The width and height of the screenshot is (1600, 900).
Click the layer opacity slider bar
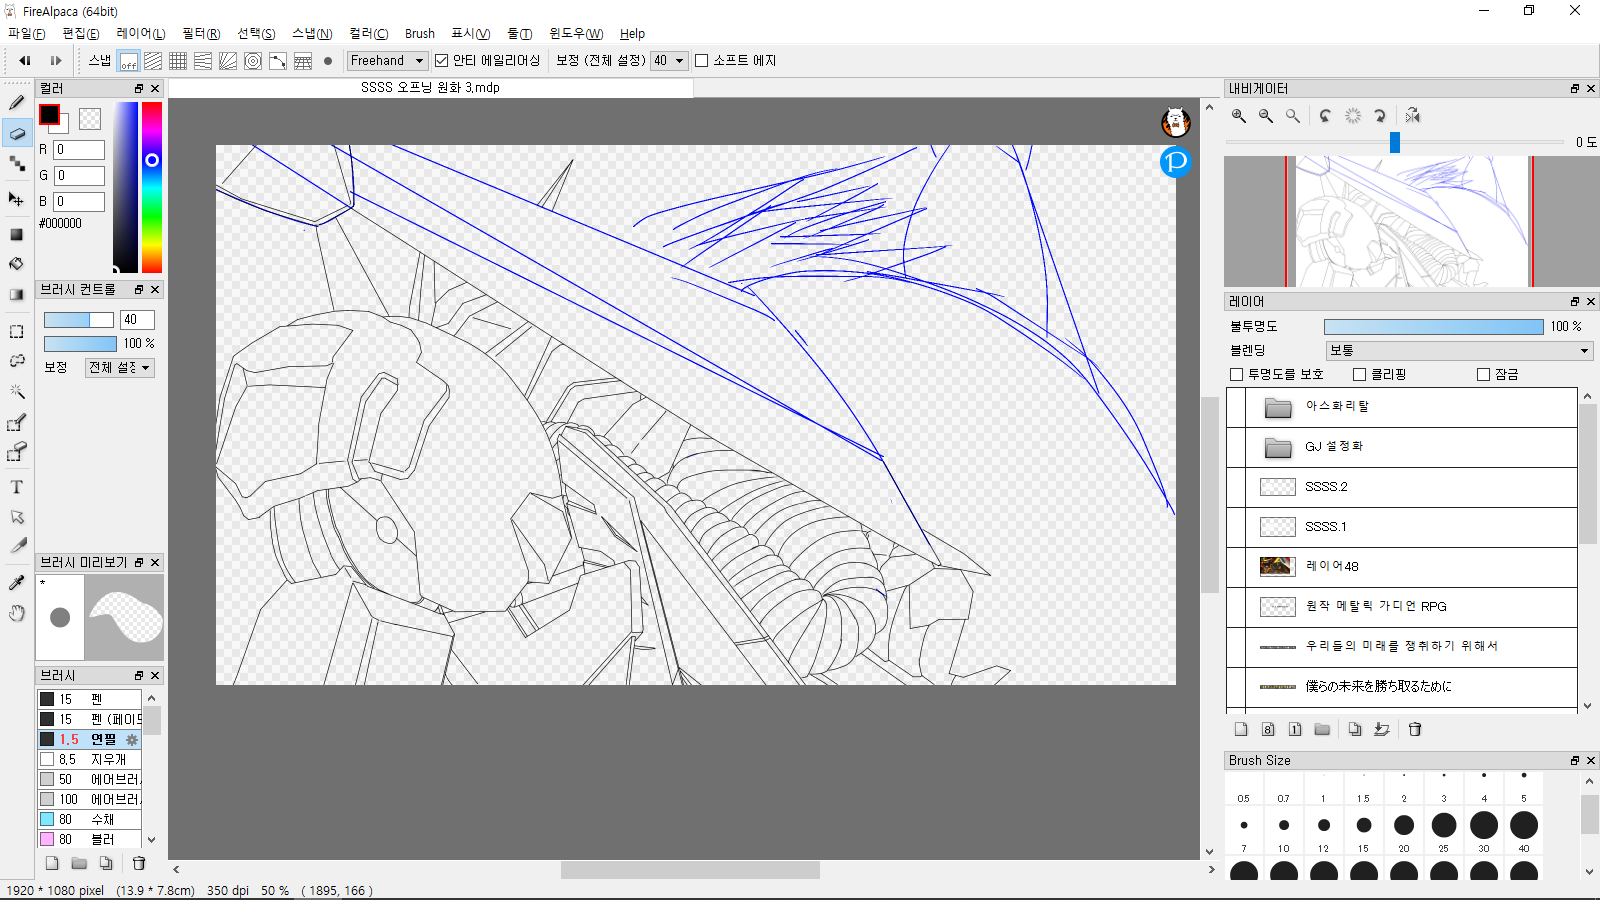click(x=1433, y=327)
